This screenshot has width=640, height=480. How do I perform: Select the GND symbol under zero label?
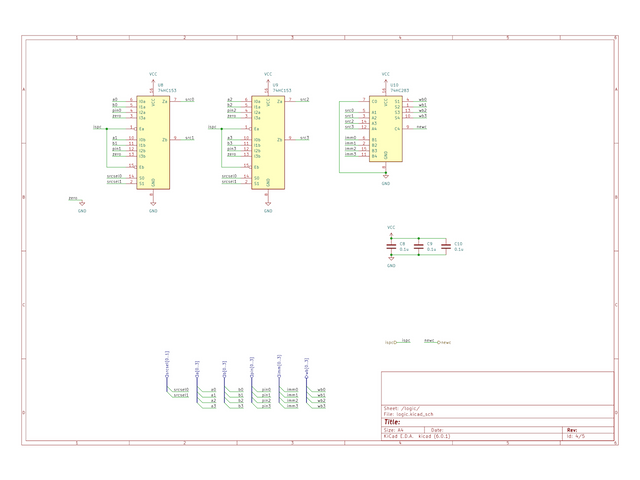coord(82,205)
